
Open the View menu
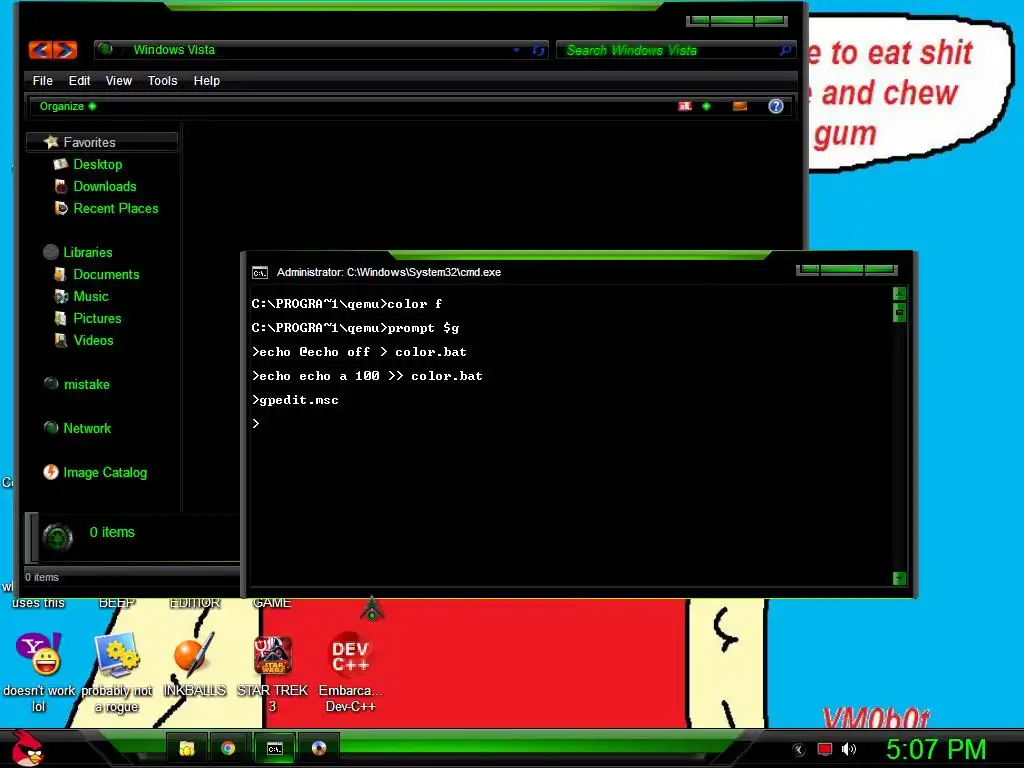pos(119,80)
